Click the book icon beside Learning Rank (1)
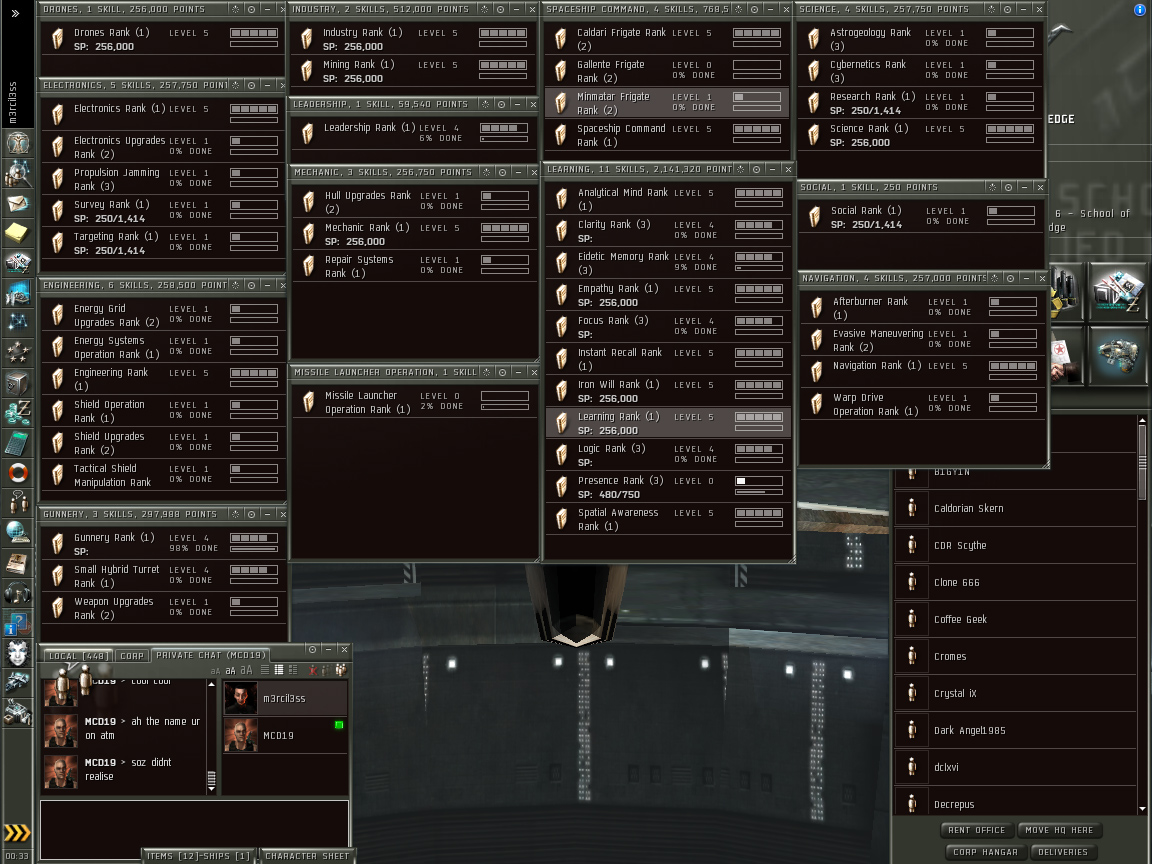The image size is (1152, 864). [x=562, y=422]
